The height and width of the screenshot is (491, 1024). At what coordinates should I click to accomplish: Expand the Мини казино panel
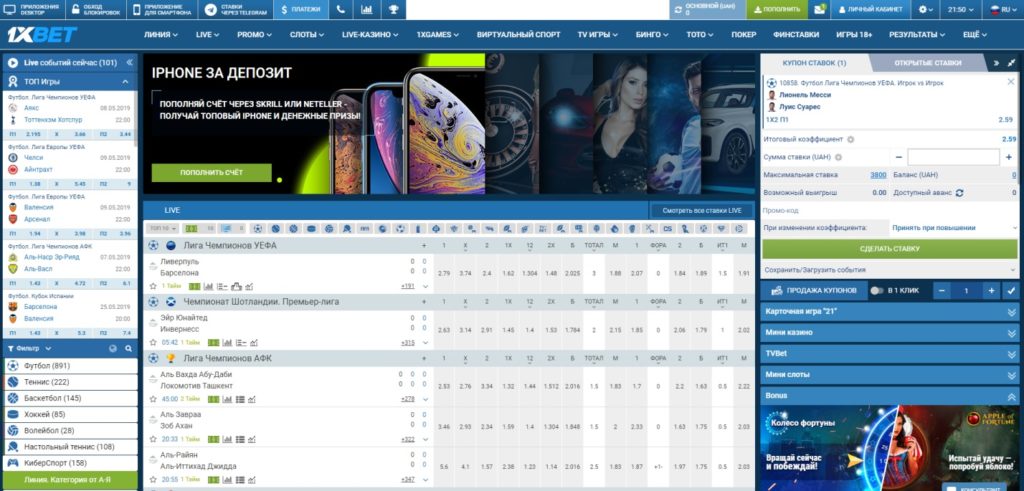889,333
